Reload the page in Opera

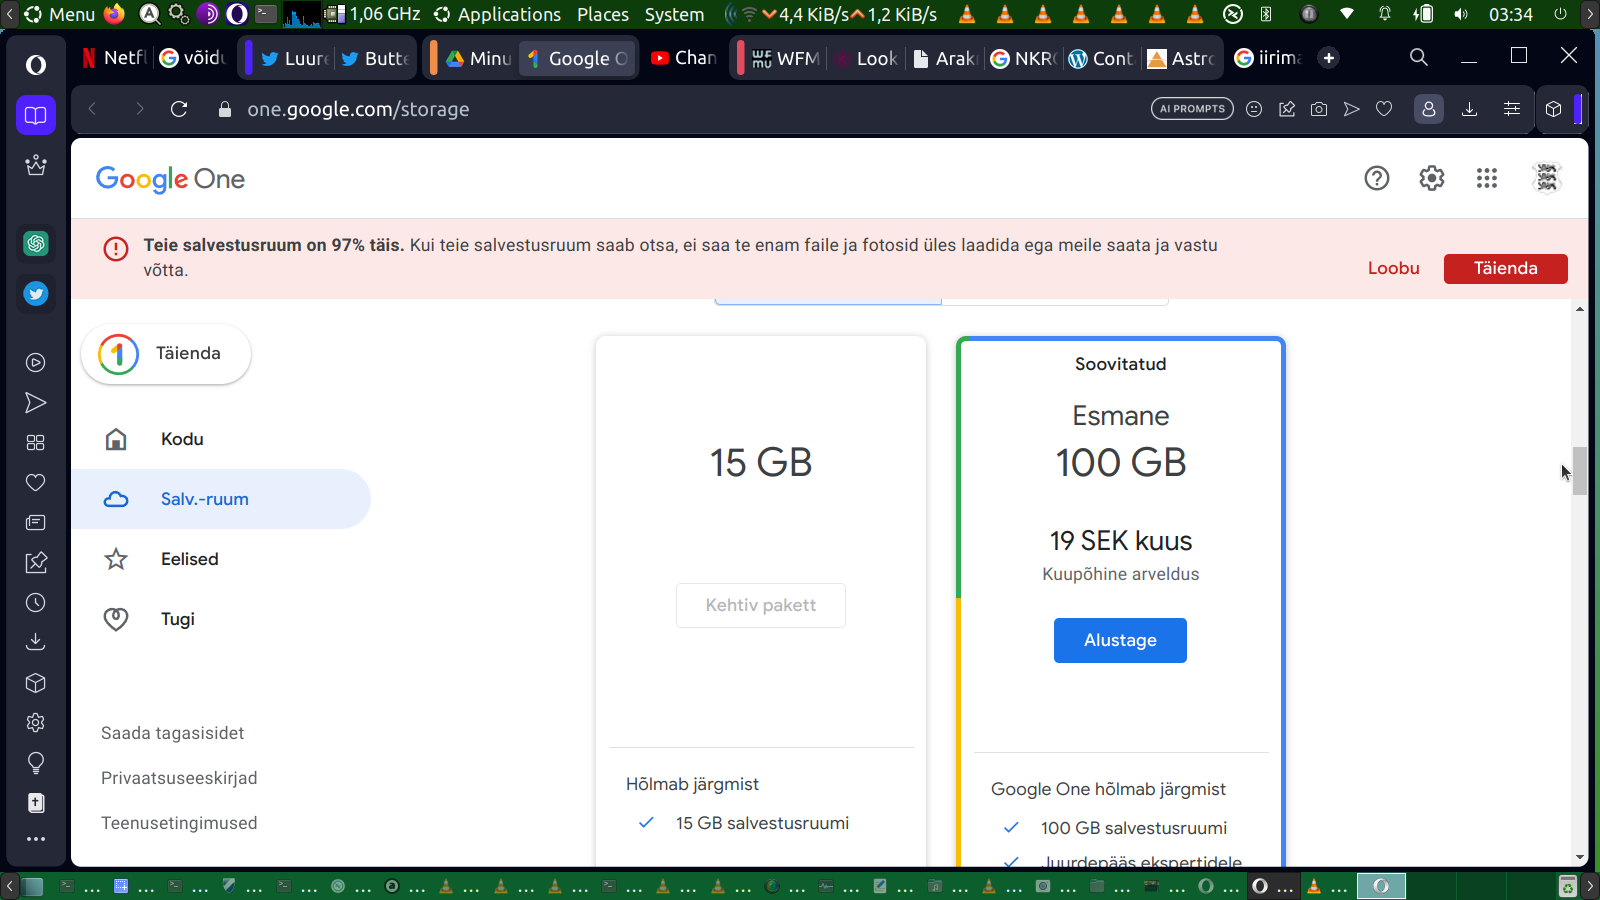coord(179,109)
